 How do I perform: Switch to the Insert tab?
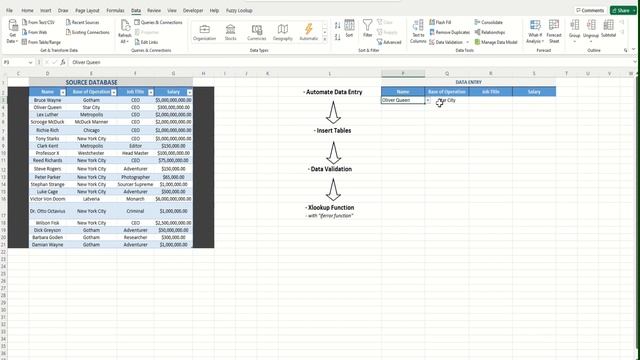[x=46, y=10]
